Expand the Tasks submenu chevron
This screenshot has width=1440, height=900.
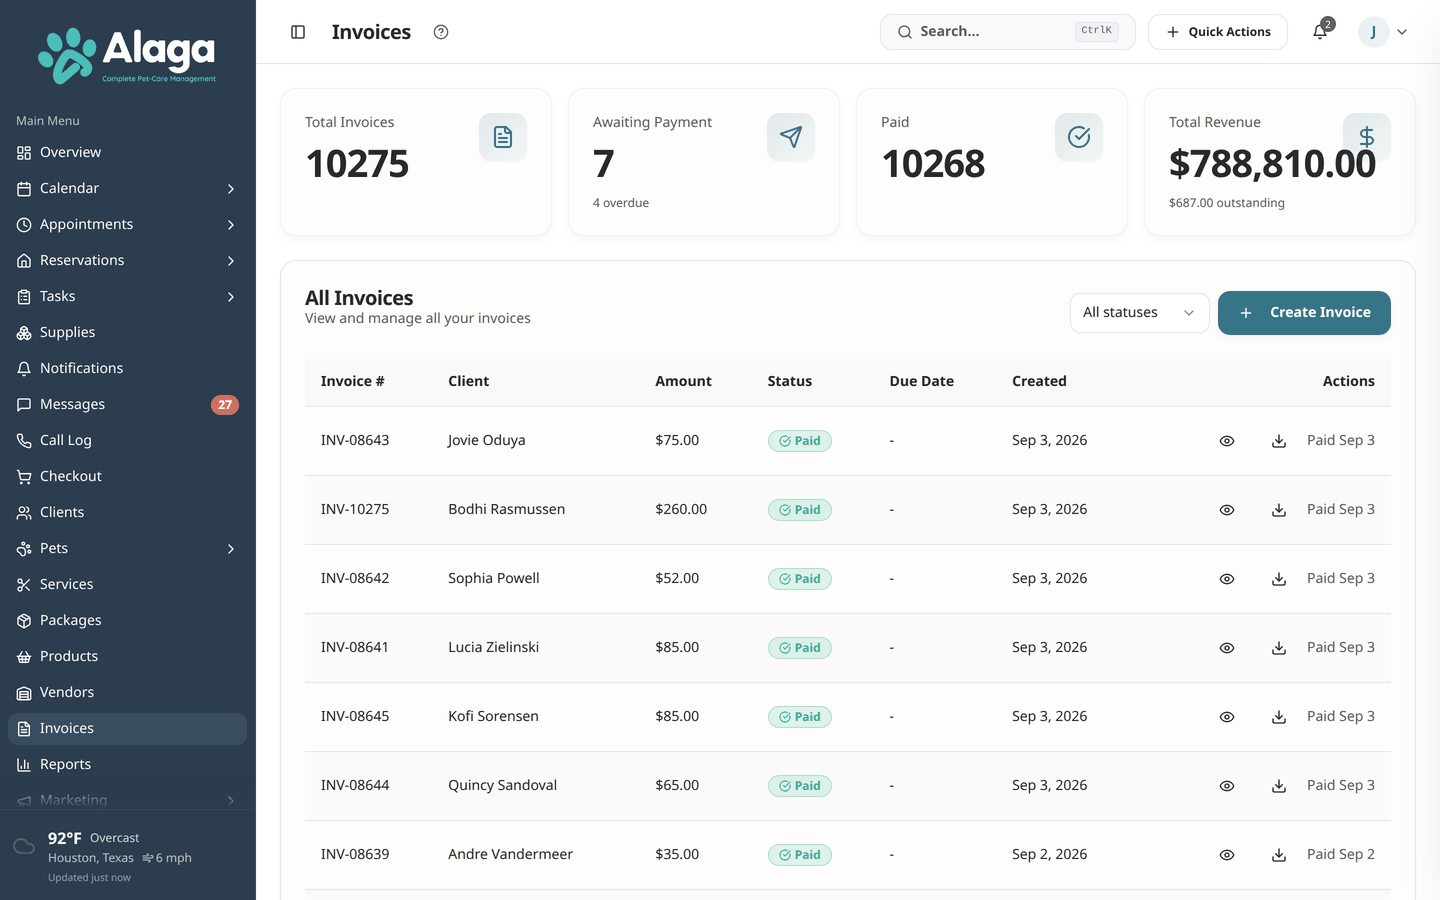231,297
